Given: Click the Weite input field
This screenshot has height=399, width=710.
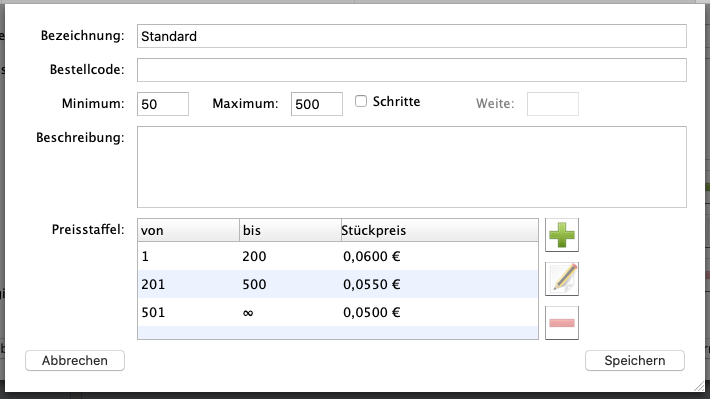Looking at the screenshot, I should [552, 104].
